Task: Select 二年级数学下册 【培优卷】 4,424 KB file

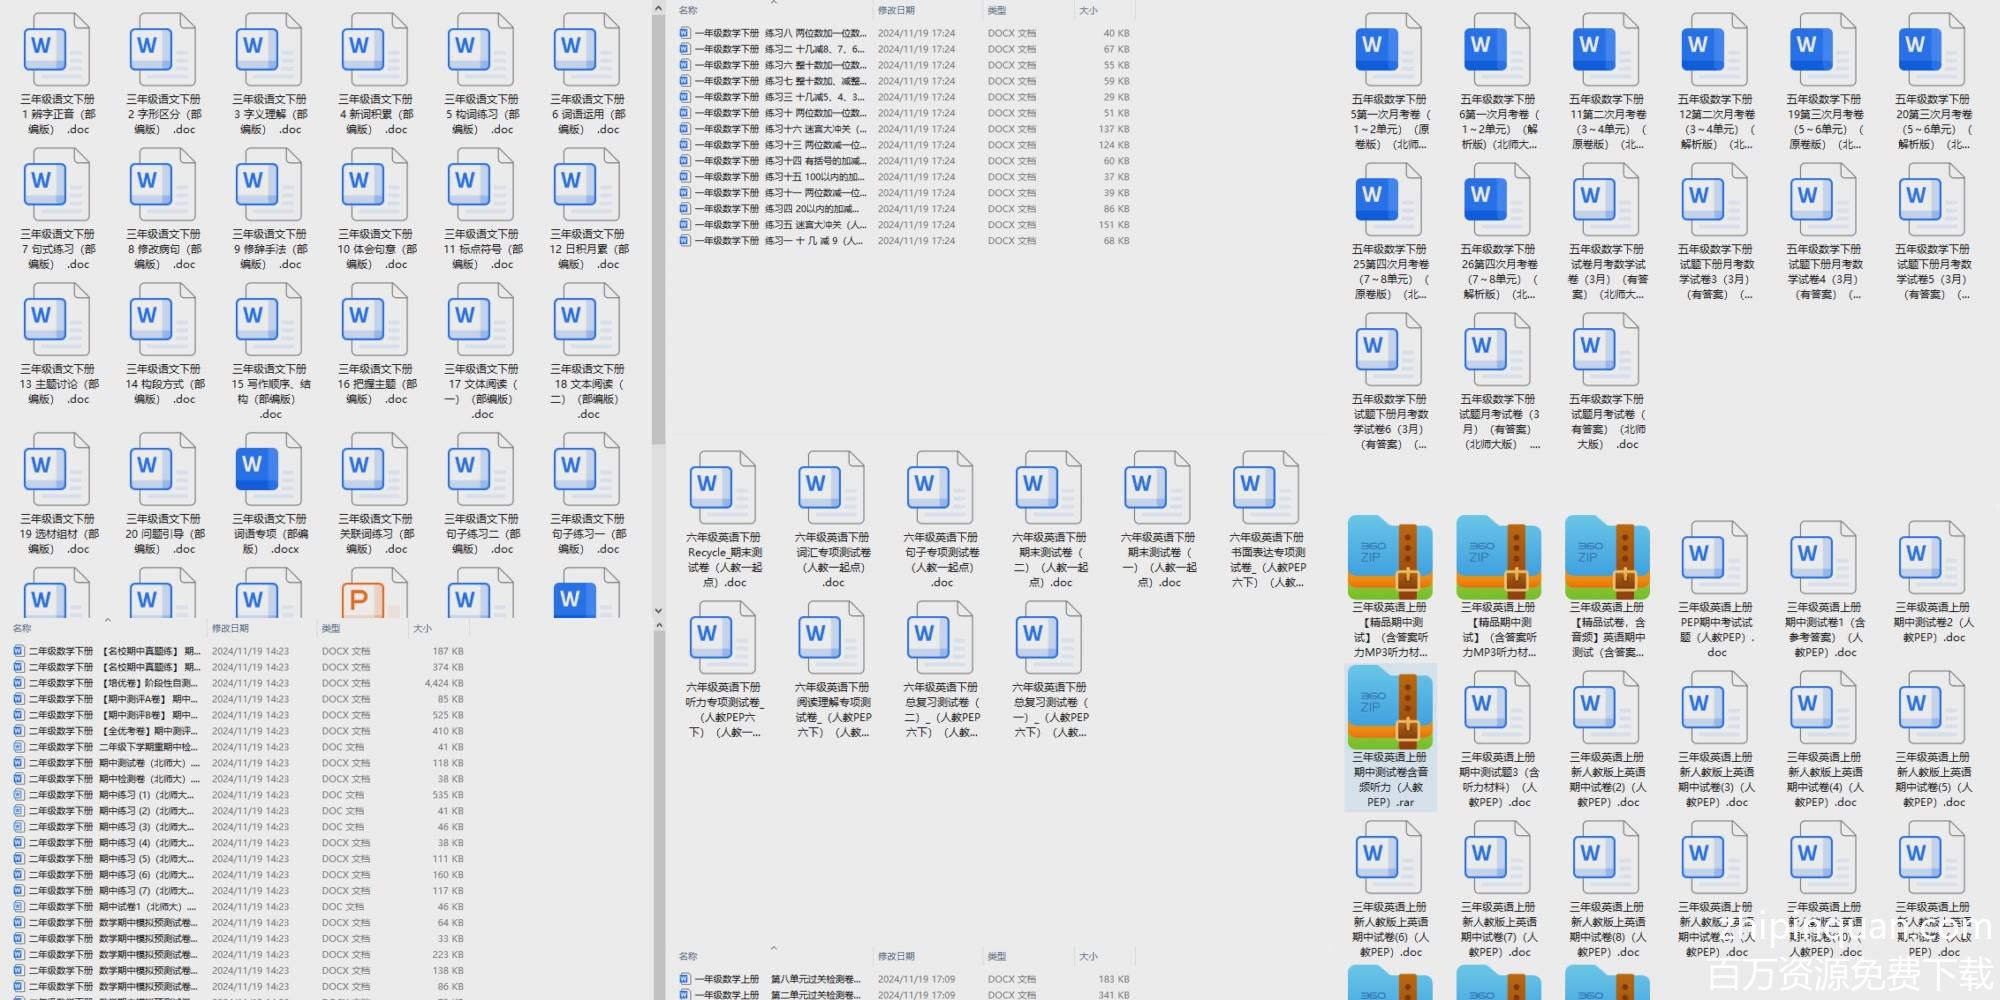Action: [x=110, y=683]
